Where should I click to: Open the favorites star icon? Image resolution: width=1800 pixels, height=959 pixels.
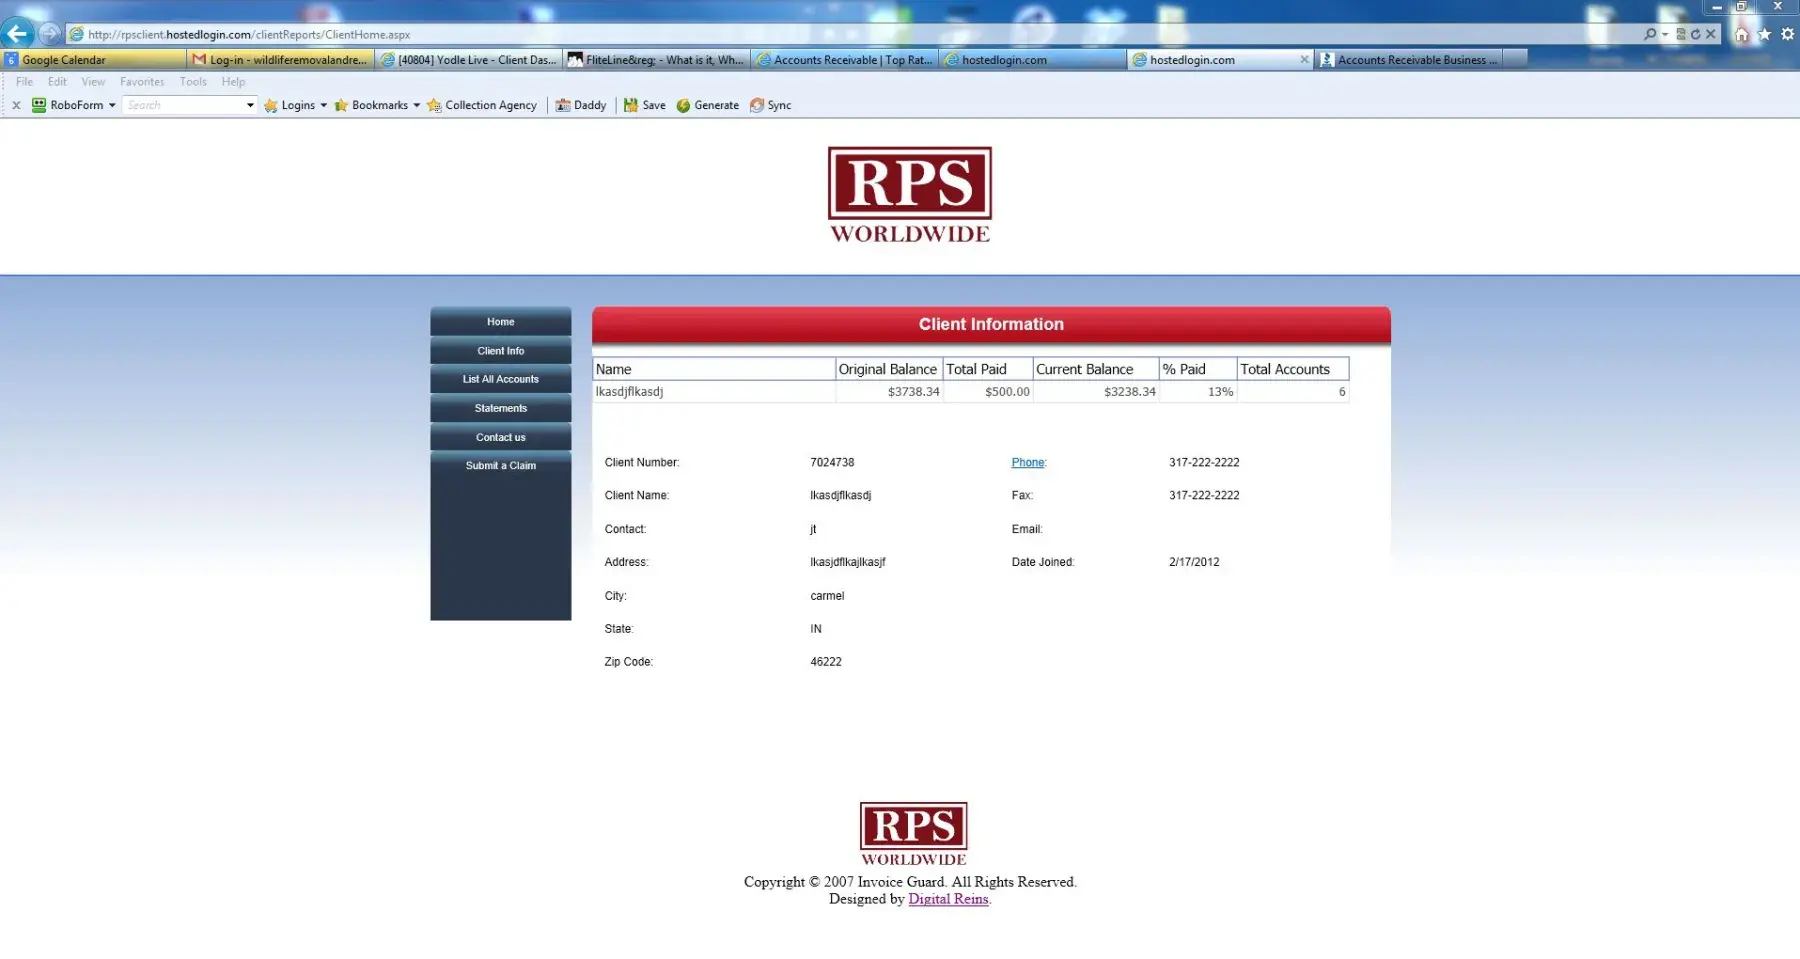(x=1764, y=34)
